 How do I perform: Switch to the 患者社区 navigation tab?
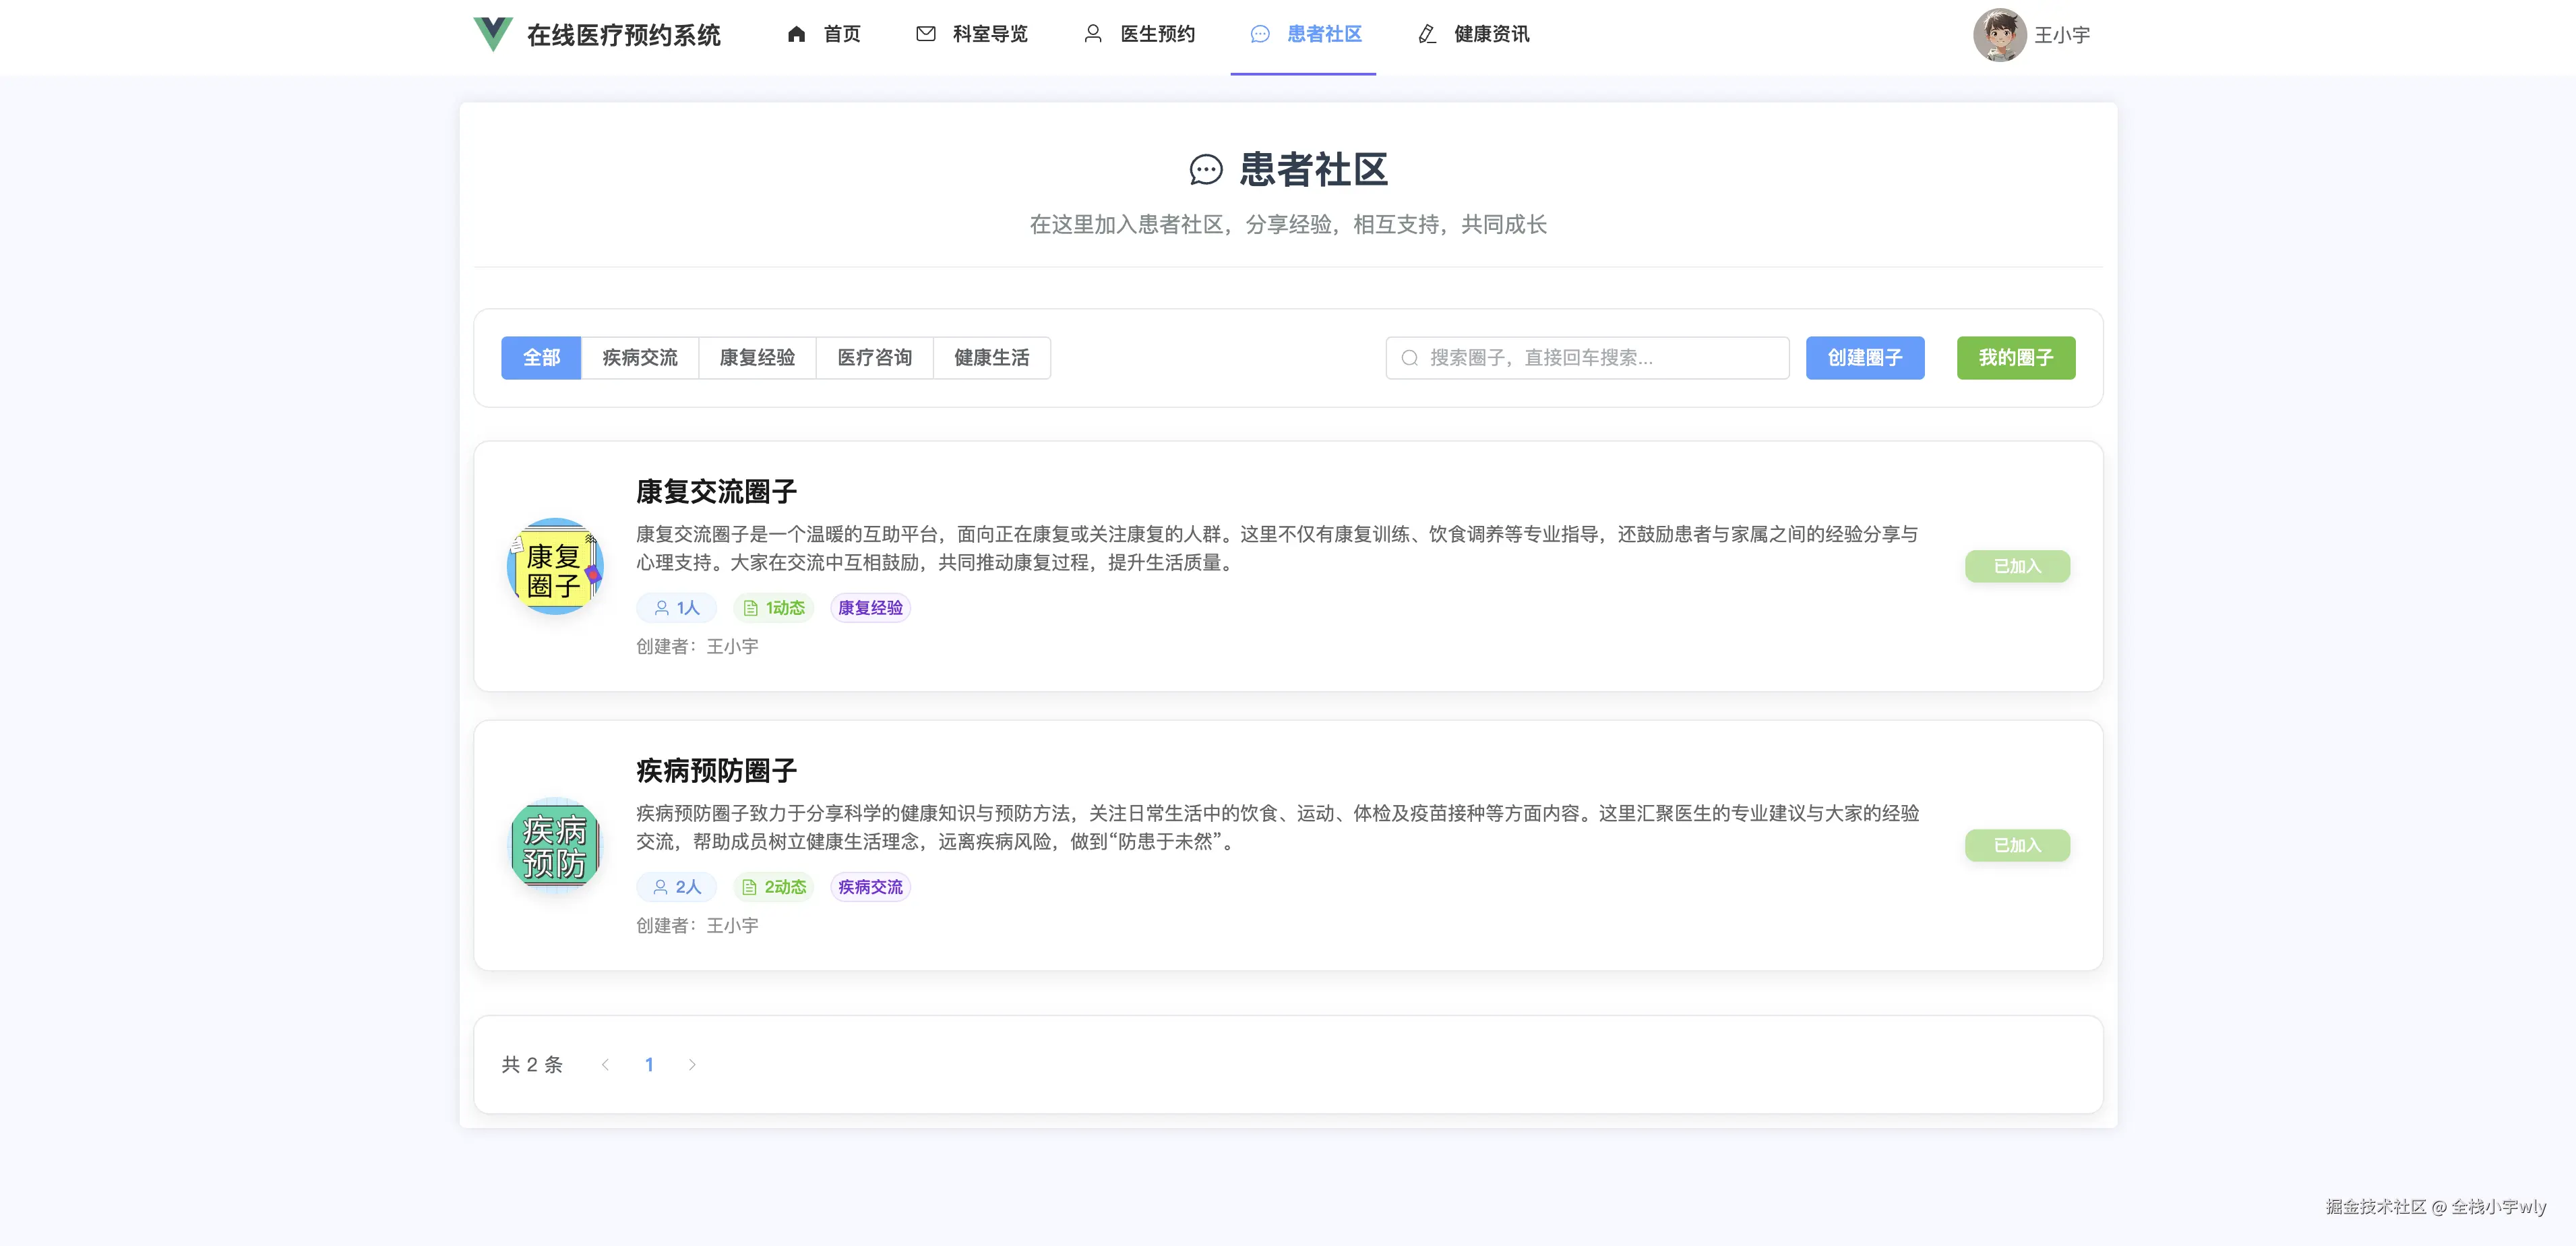tap(1303, 35)
